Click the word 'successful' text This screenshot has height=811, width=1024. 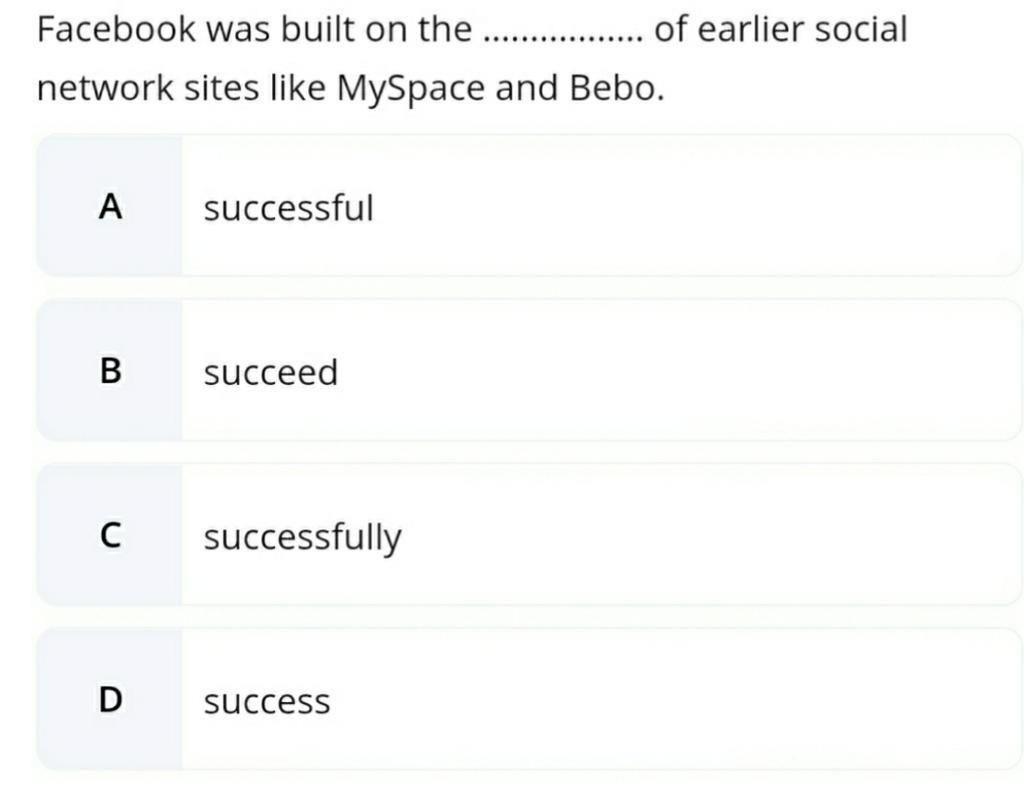289,208
